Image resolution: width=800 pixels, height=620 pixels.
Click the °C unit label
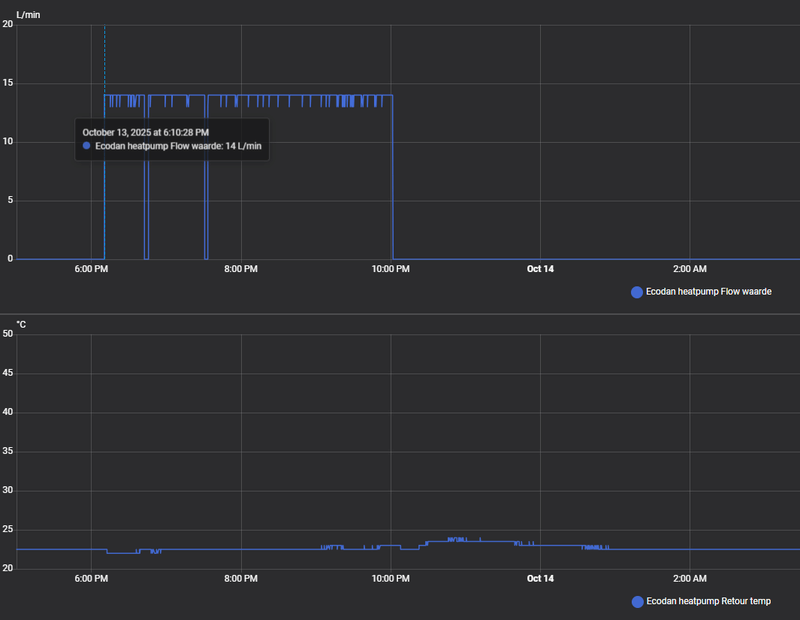pos(21,325)
